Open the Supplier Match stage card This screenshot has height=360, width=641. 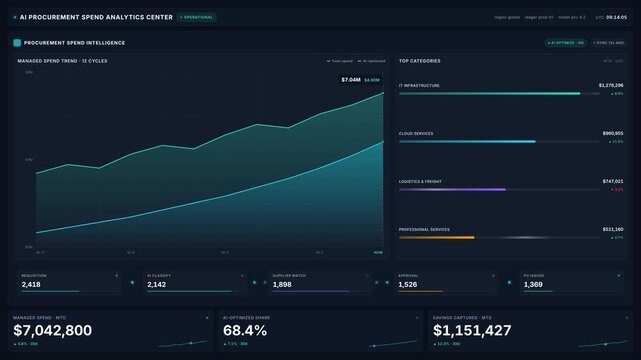[320, 282]
